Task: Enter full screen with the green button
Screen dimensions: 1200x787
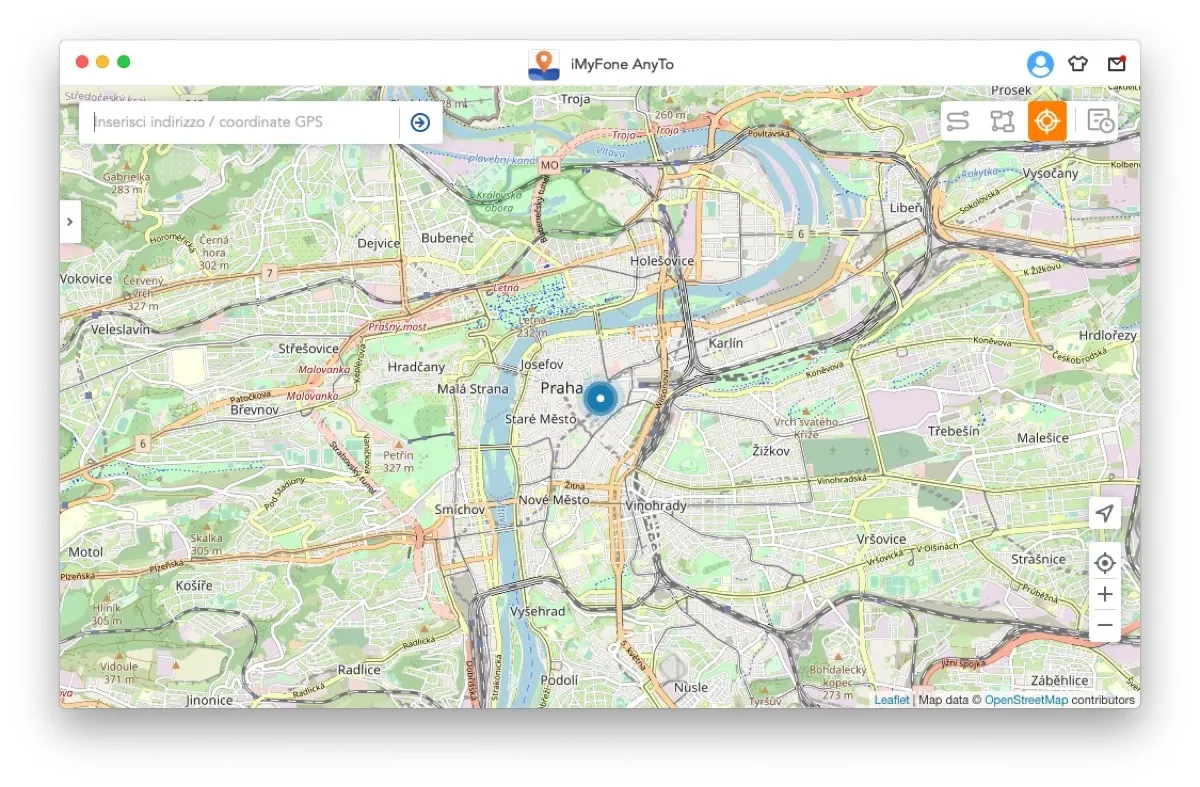Action: coord(123,61)
